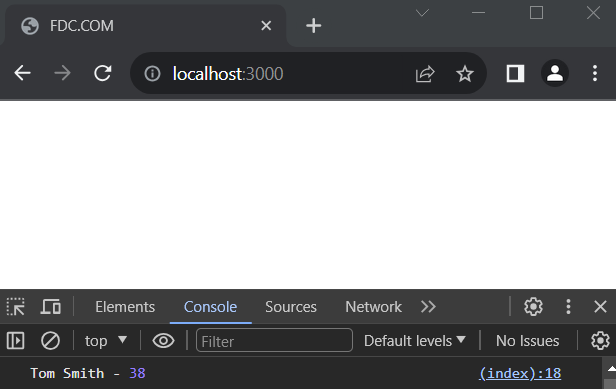Open the Chrome three-dot menu
This screenshot has width=616, height=389.
[x=595, y=73]
